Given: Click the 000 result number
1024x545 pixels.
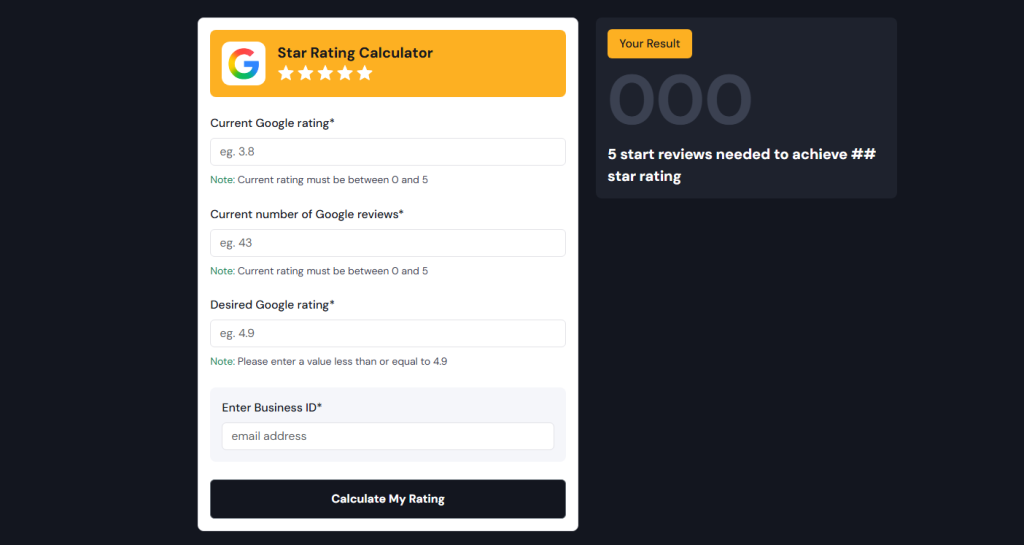Looking at the screenshot, I should pyautogui.click(x=680, y=101).
